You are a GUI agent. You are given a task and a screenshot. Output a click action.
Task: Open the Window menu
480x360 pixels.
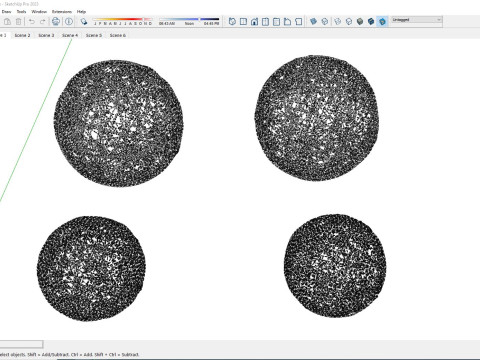tap(39, 12)
